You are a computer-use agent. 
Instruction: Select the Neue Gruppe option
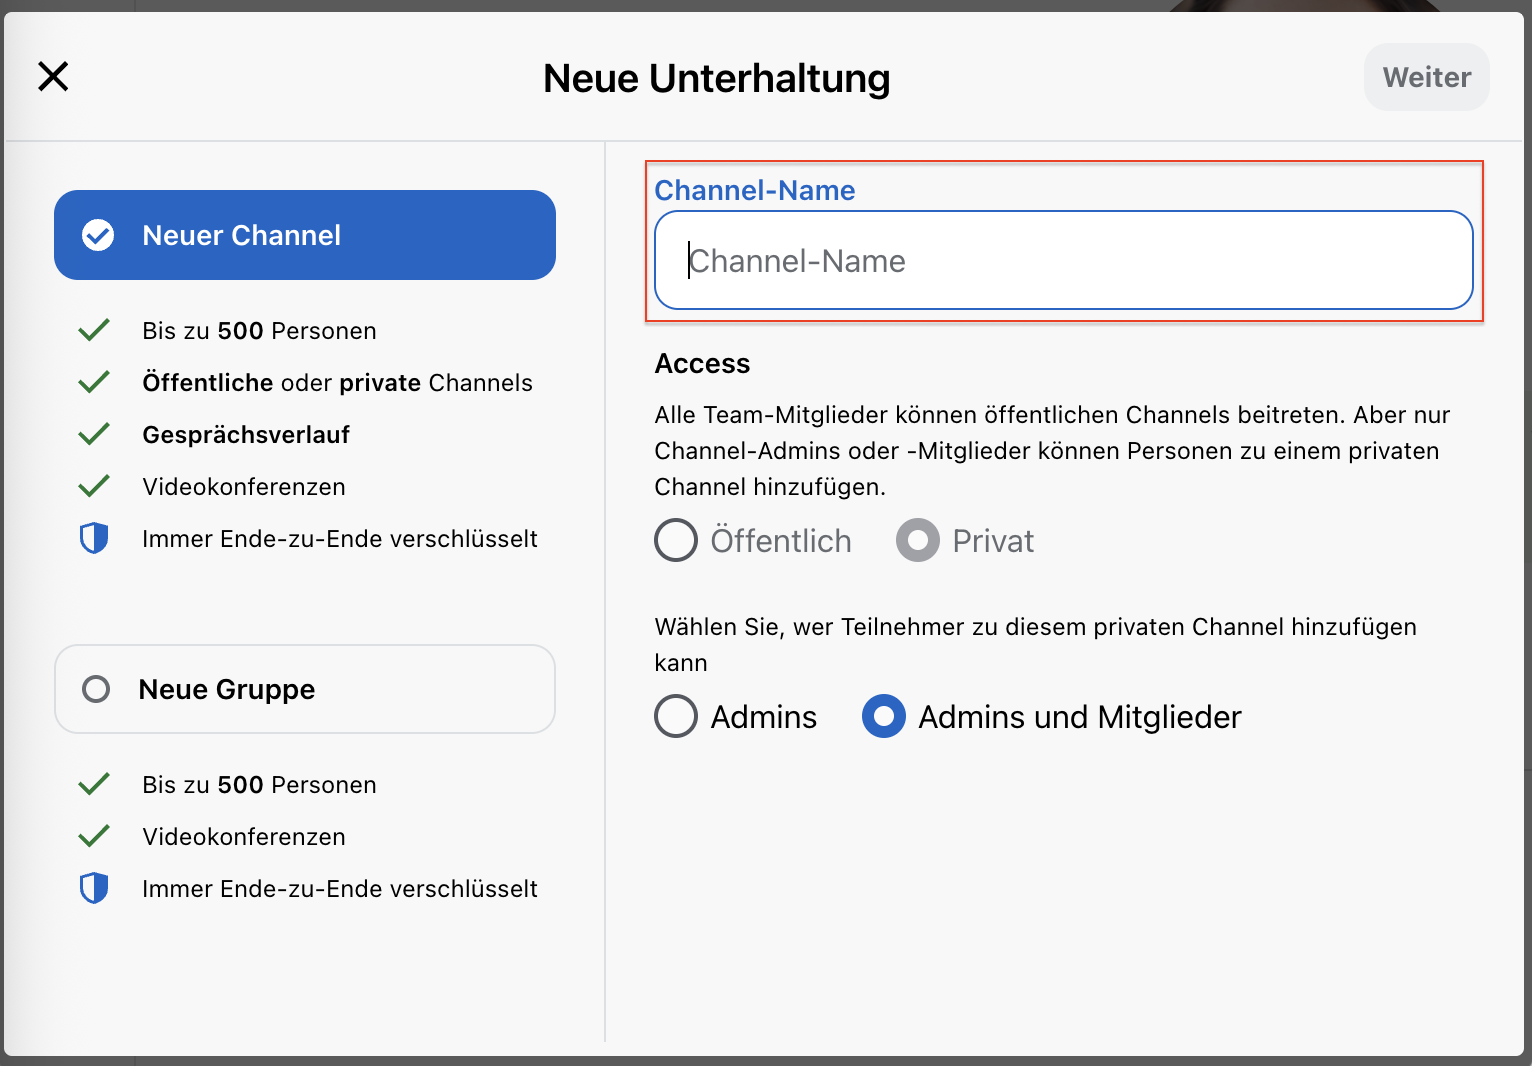pyautogui.click(x=305, y=689)
